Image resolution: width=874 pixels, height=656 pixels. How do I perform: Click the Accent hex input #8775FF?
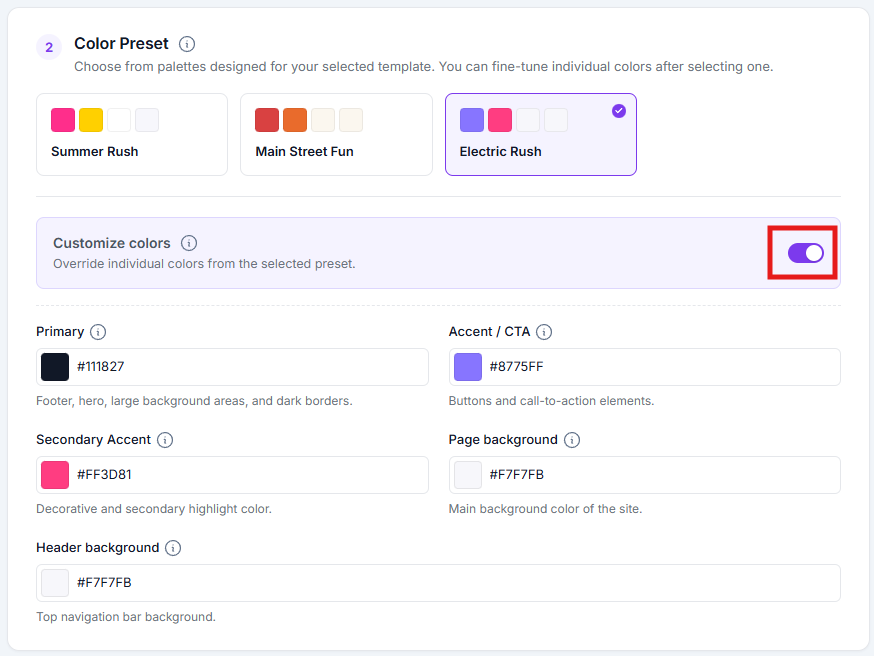[645, 367]
